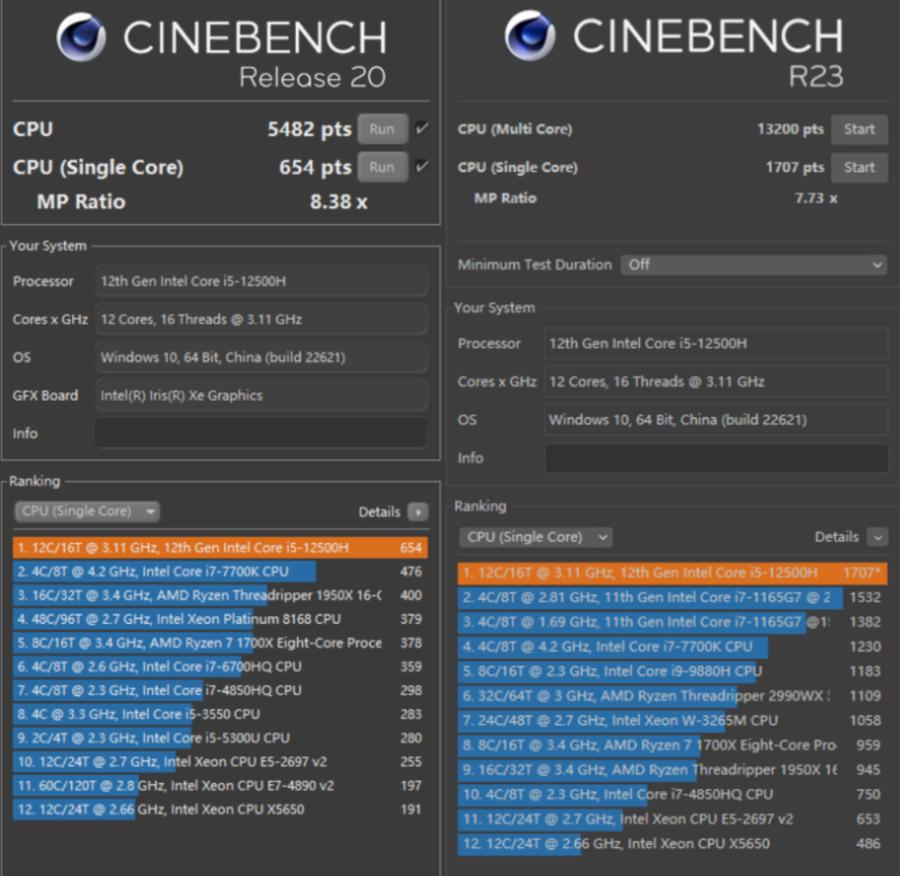Open the Minimum Test Duration dropdown
900x876 pixels.
pos(753,265)
